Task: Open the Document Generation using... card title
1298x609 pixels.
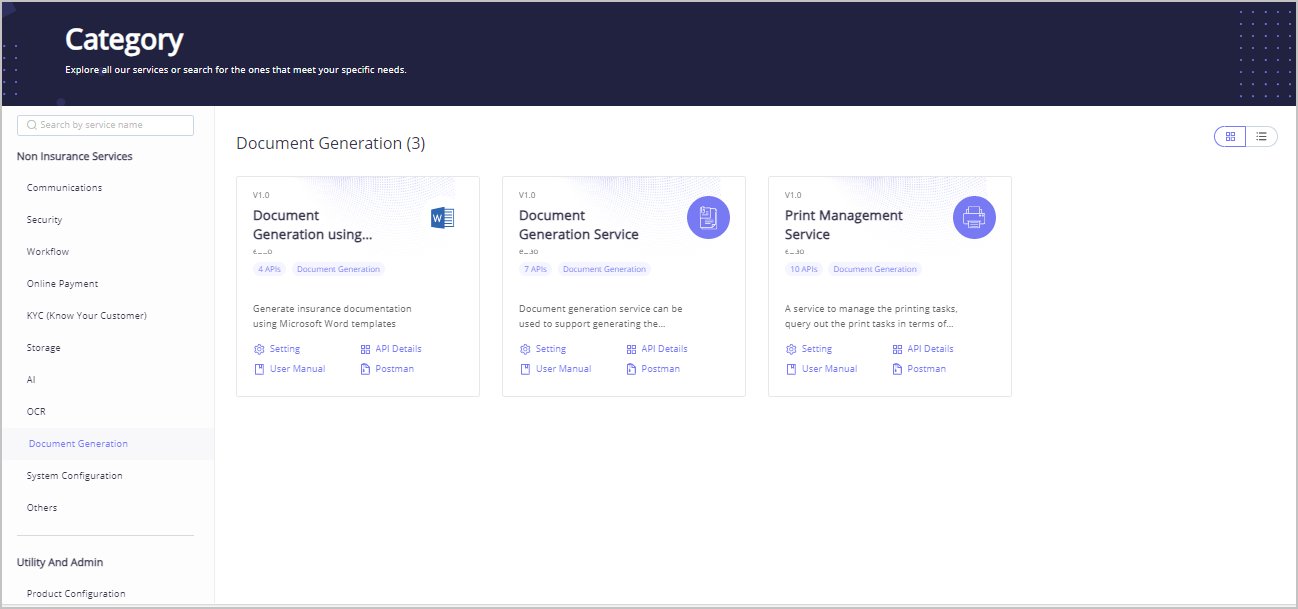Action: click(x=312, y=225)
